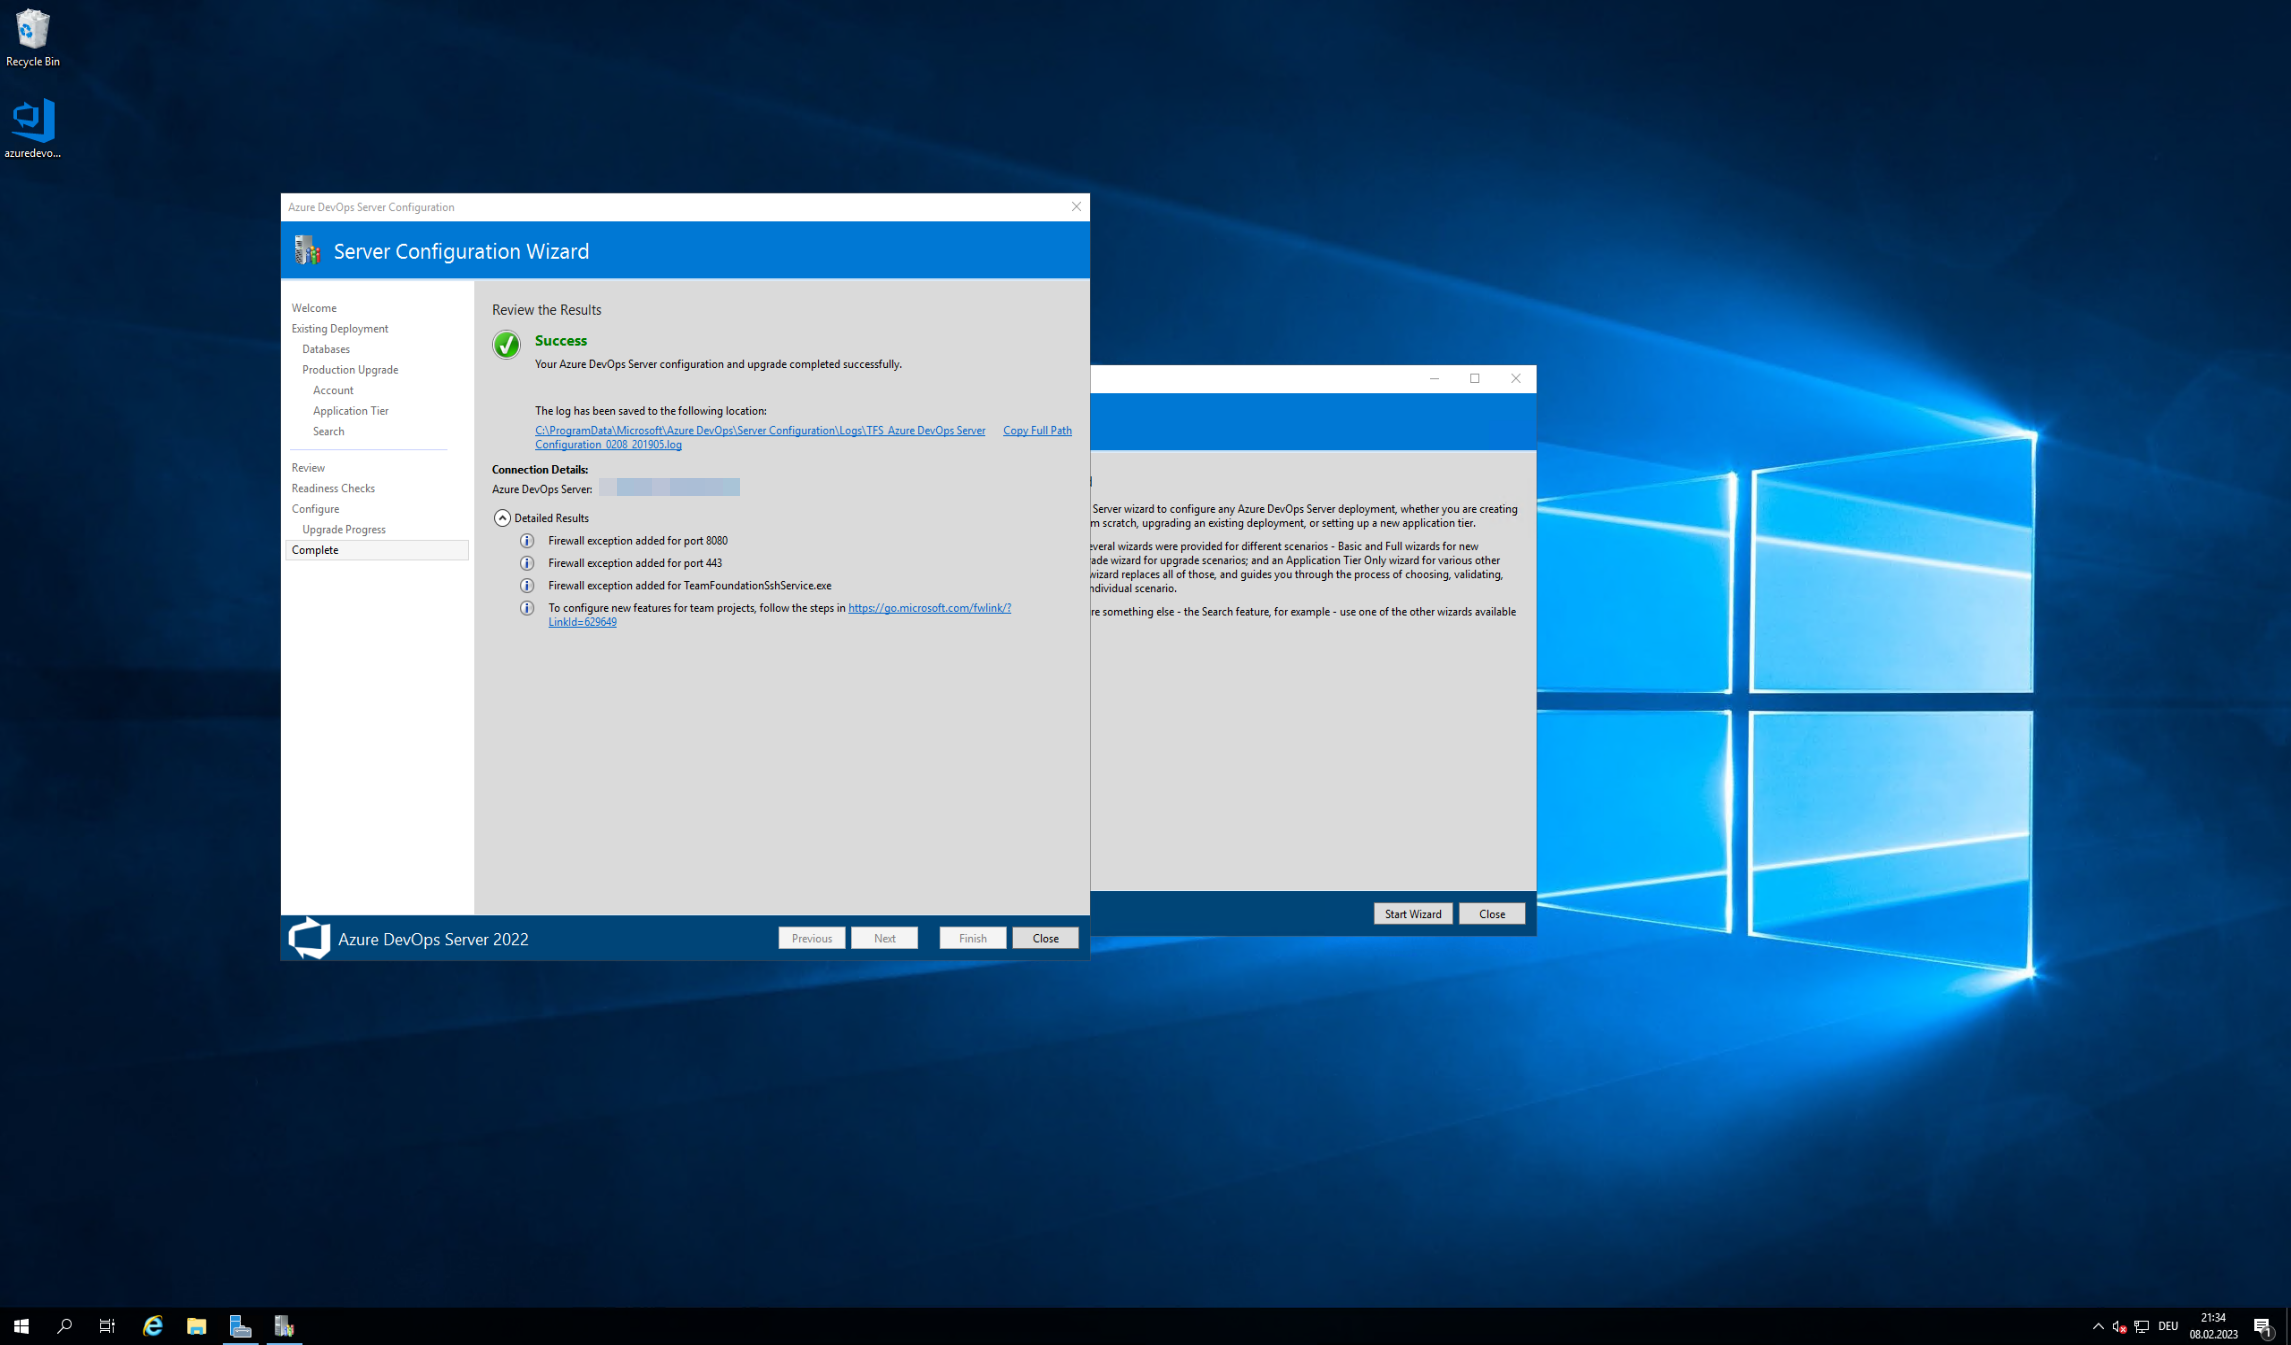
Task: Click the Finish button in the wizard
Action: [972, 938]
